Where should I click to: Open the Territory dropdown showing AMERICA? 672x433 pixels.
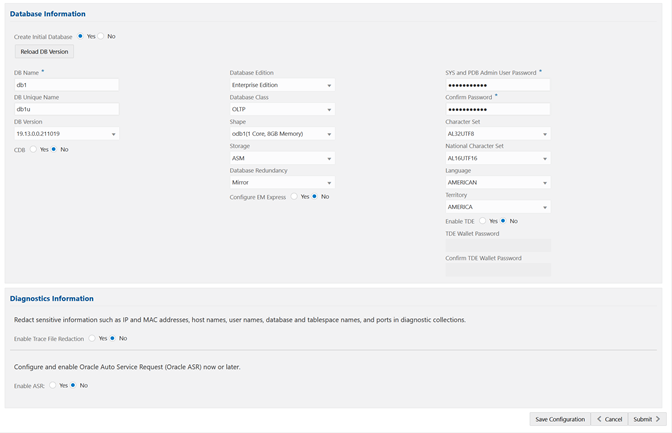tap(498, 207)
